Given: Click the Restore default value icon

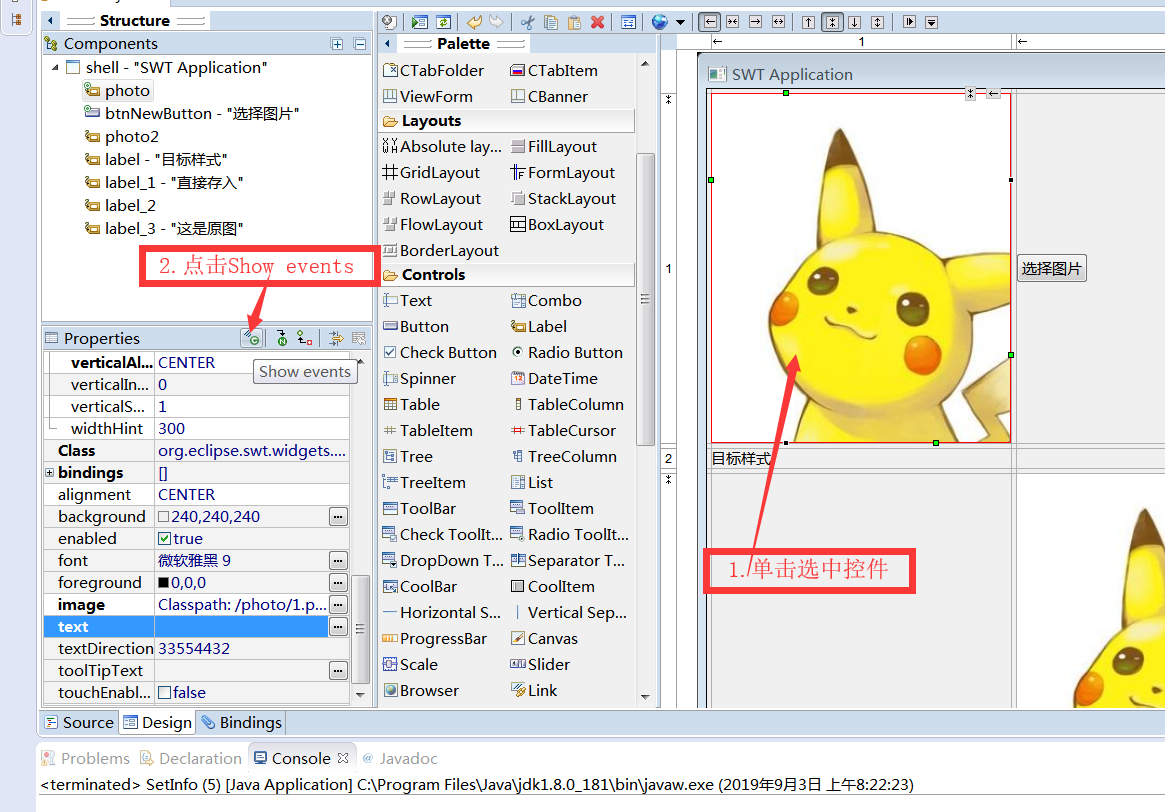Looking at the screenshot, I should click(359, 338).
